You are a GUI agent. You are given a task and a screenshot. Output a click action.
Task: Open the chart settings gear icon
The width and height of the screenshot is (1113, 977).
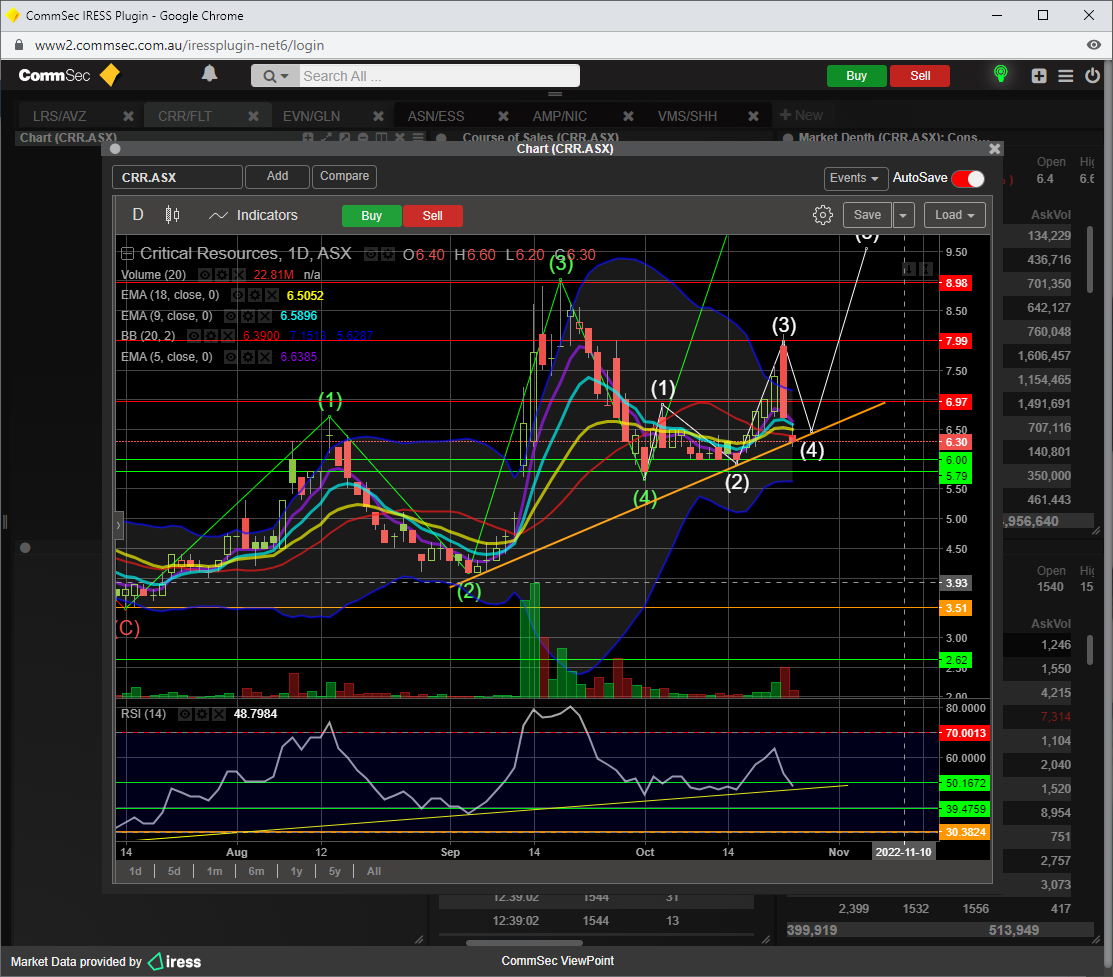tap(822, 215)
